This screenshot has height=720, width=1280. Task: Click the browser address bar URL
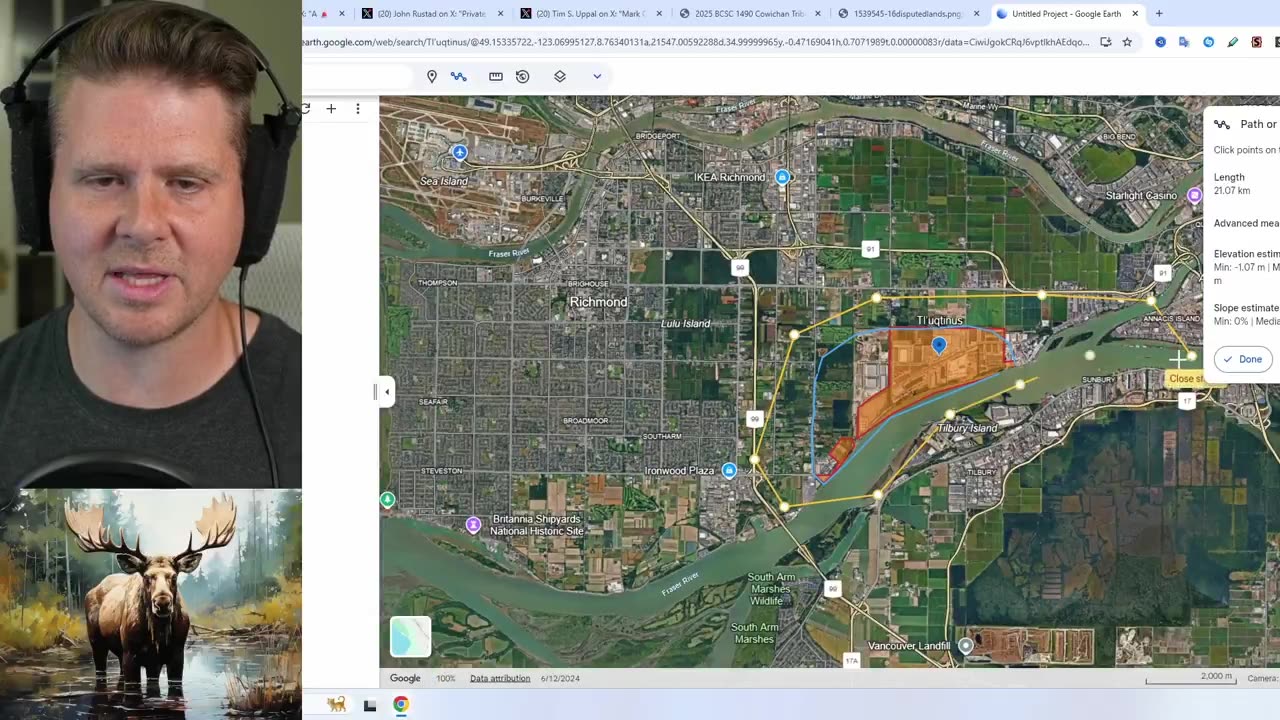coord(695,42)
